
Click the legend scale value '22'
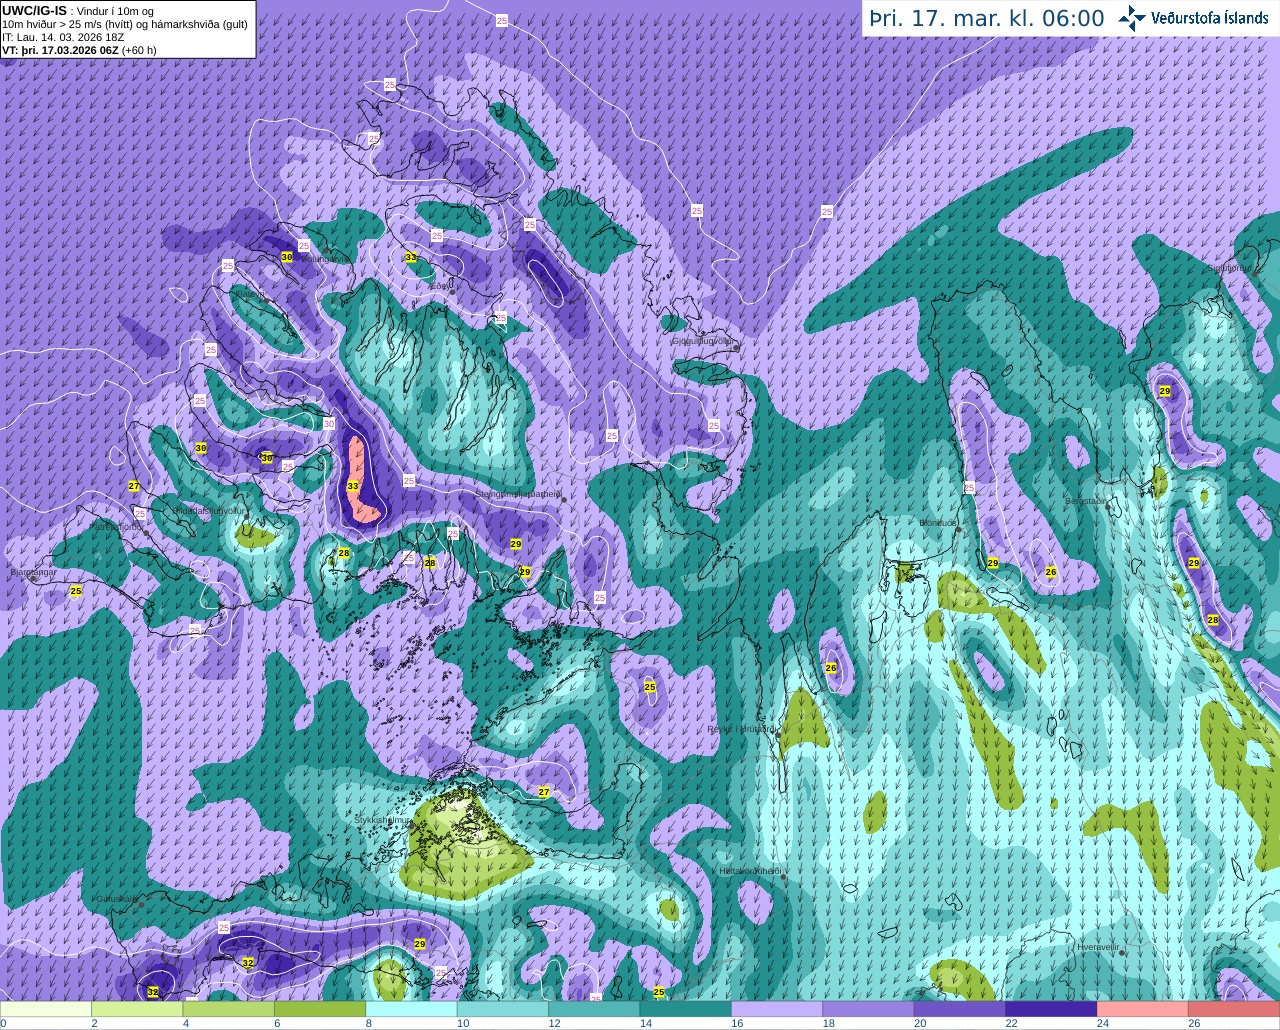[x=1011, y=1023]
